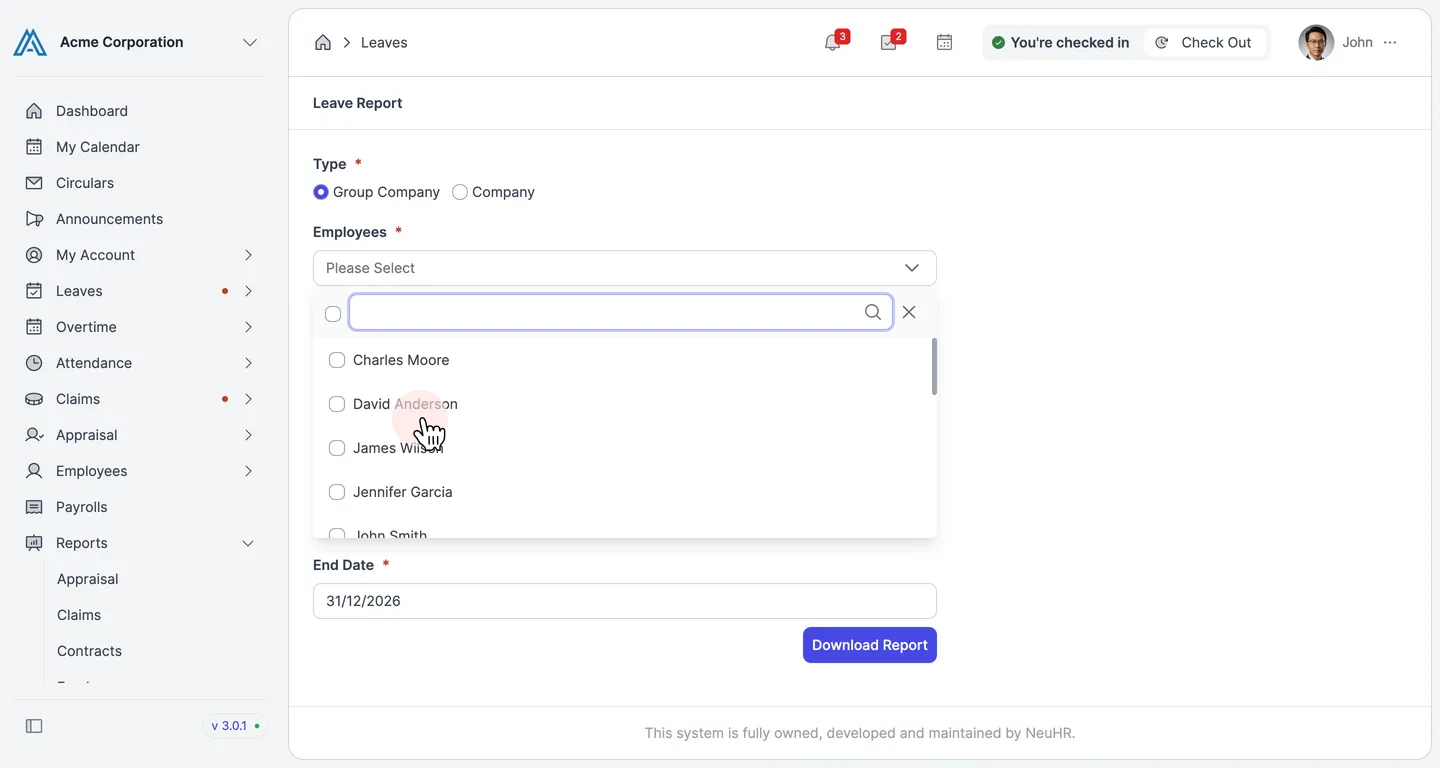Screen dimensions: 1440x768
Task: Focus the employee search input field
Action: click(620, 312)
